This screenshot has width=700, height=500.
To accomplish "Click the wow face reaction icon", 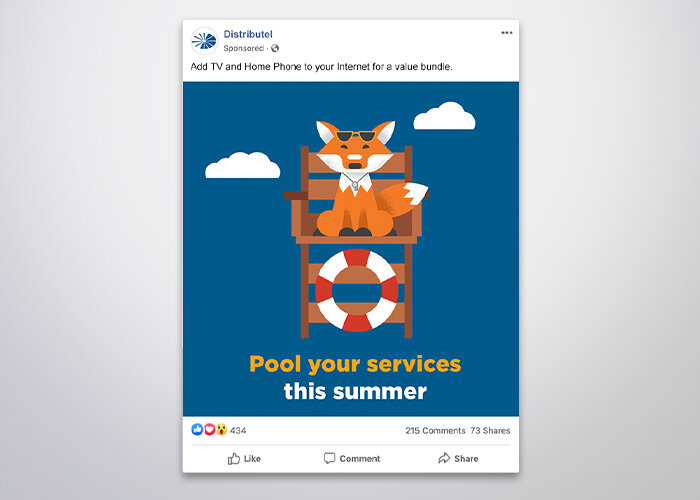I will (221, 429).
